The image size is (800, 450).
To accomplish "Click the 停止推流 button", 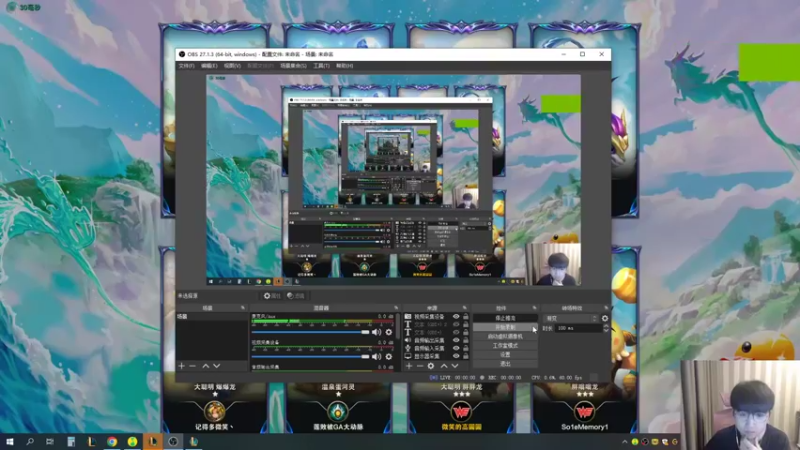I will coord(505,318).
